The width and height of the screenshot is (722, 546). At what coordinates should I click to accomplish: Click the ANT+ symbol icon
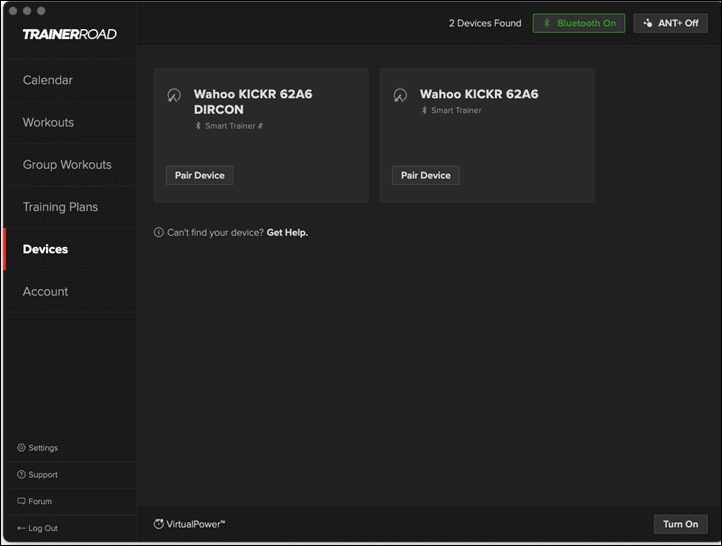point(648,23)
